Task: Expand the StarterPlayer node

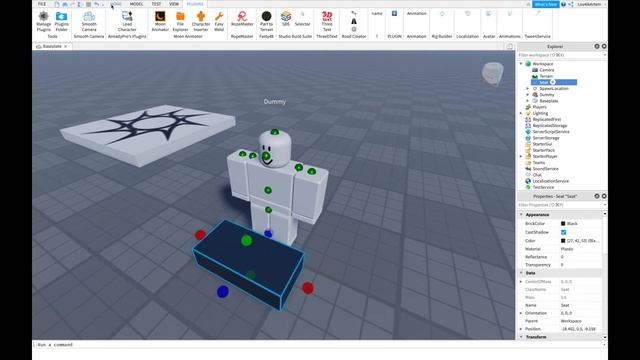Action: click(x=521, y=156)
